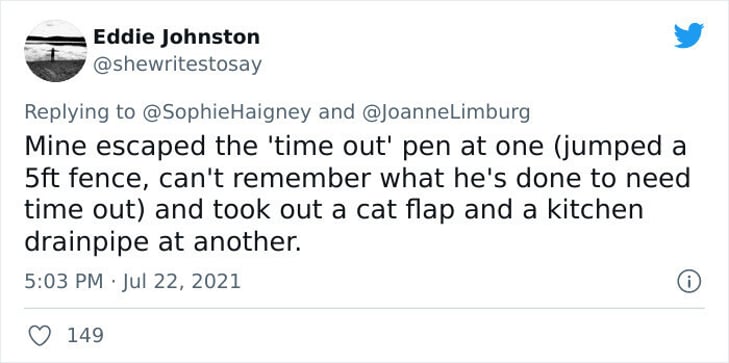Click the 5:03 PM timestamp
729x363 pixels.
[64, 282]
